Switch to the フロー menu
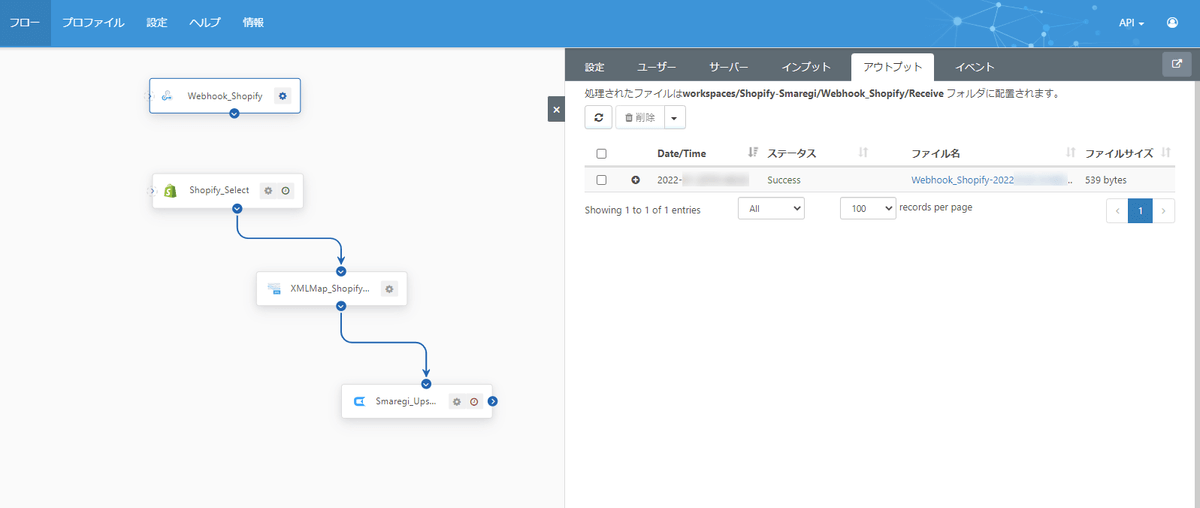1200x508 pixels. [x=25, y=22]
